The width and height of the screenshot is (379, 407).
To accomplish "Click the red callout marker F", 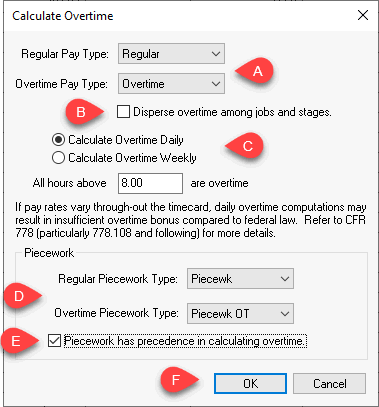I will (x=180, y=380).
